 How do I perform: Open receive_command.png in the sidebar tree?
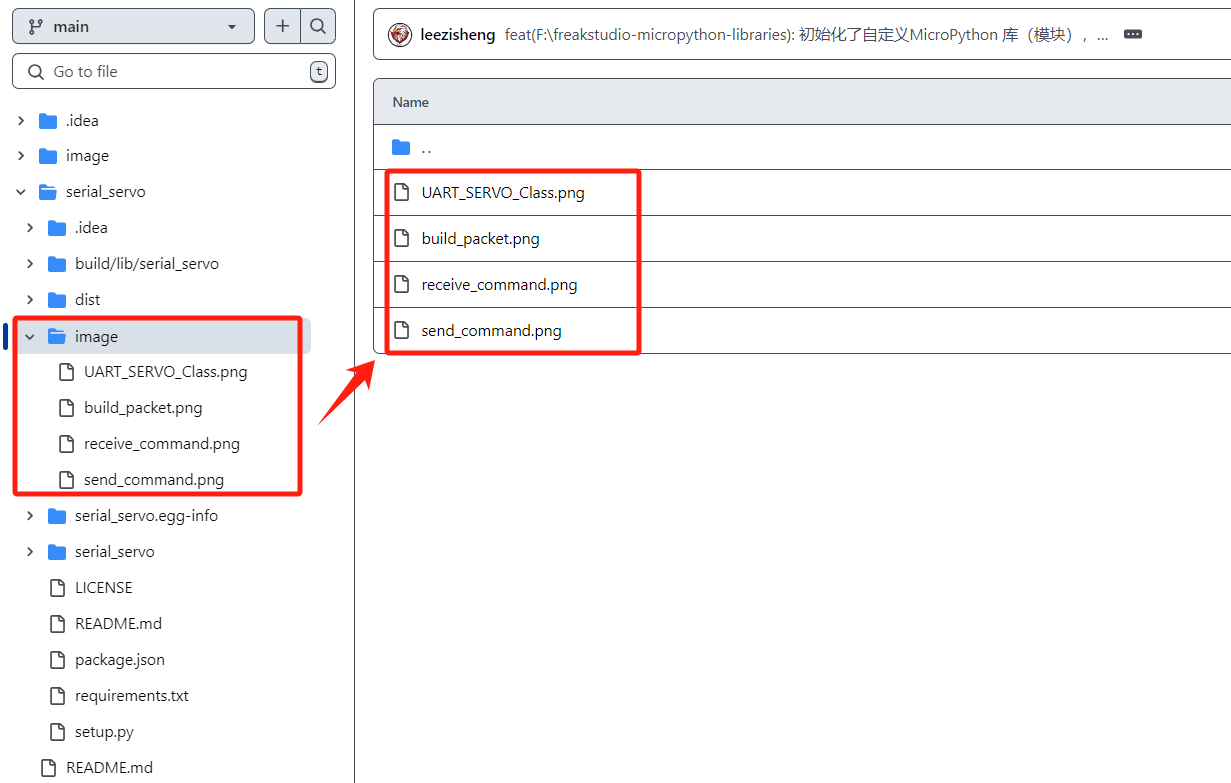coord(162,444)
